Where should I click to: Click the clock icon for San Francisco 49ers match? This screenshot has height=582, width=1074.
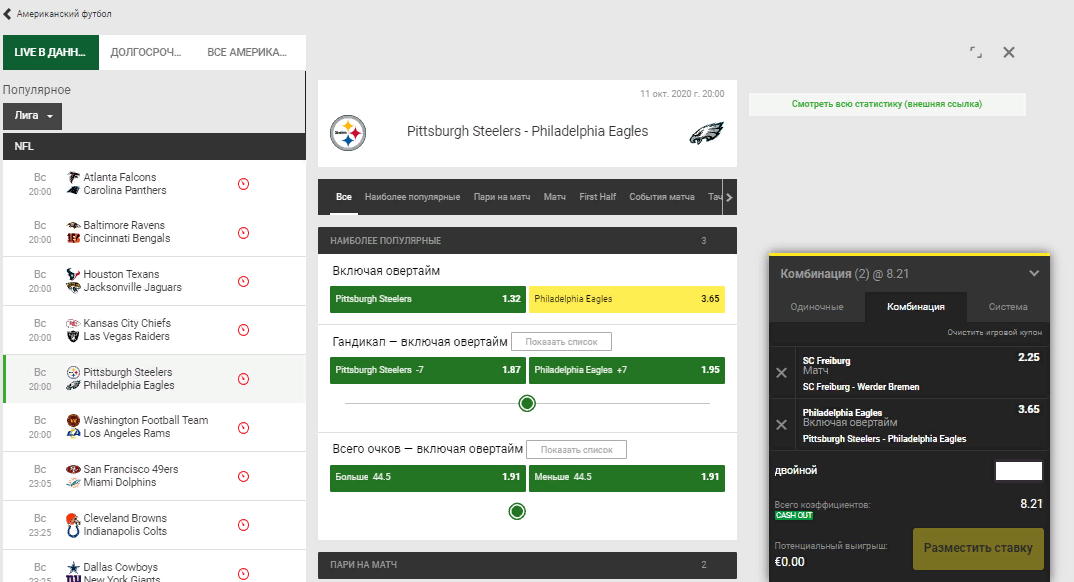[243, 477]
